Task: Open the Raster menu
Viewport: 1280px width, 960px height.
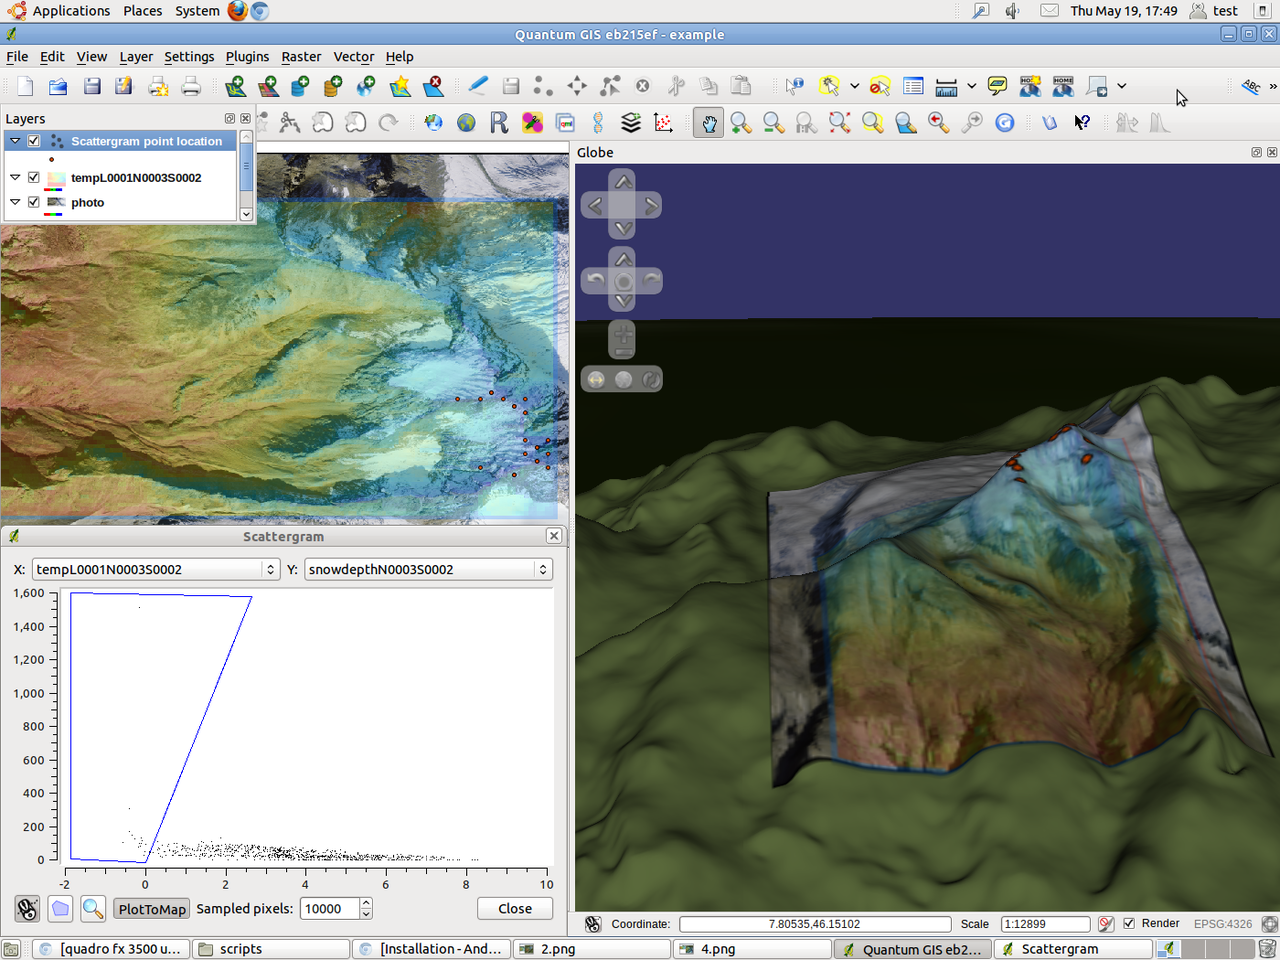Action: [301, 57]
